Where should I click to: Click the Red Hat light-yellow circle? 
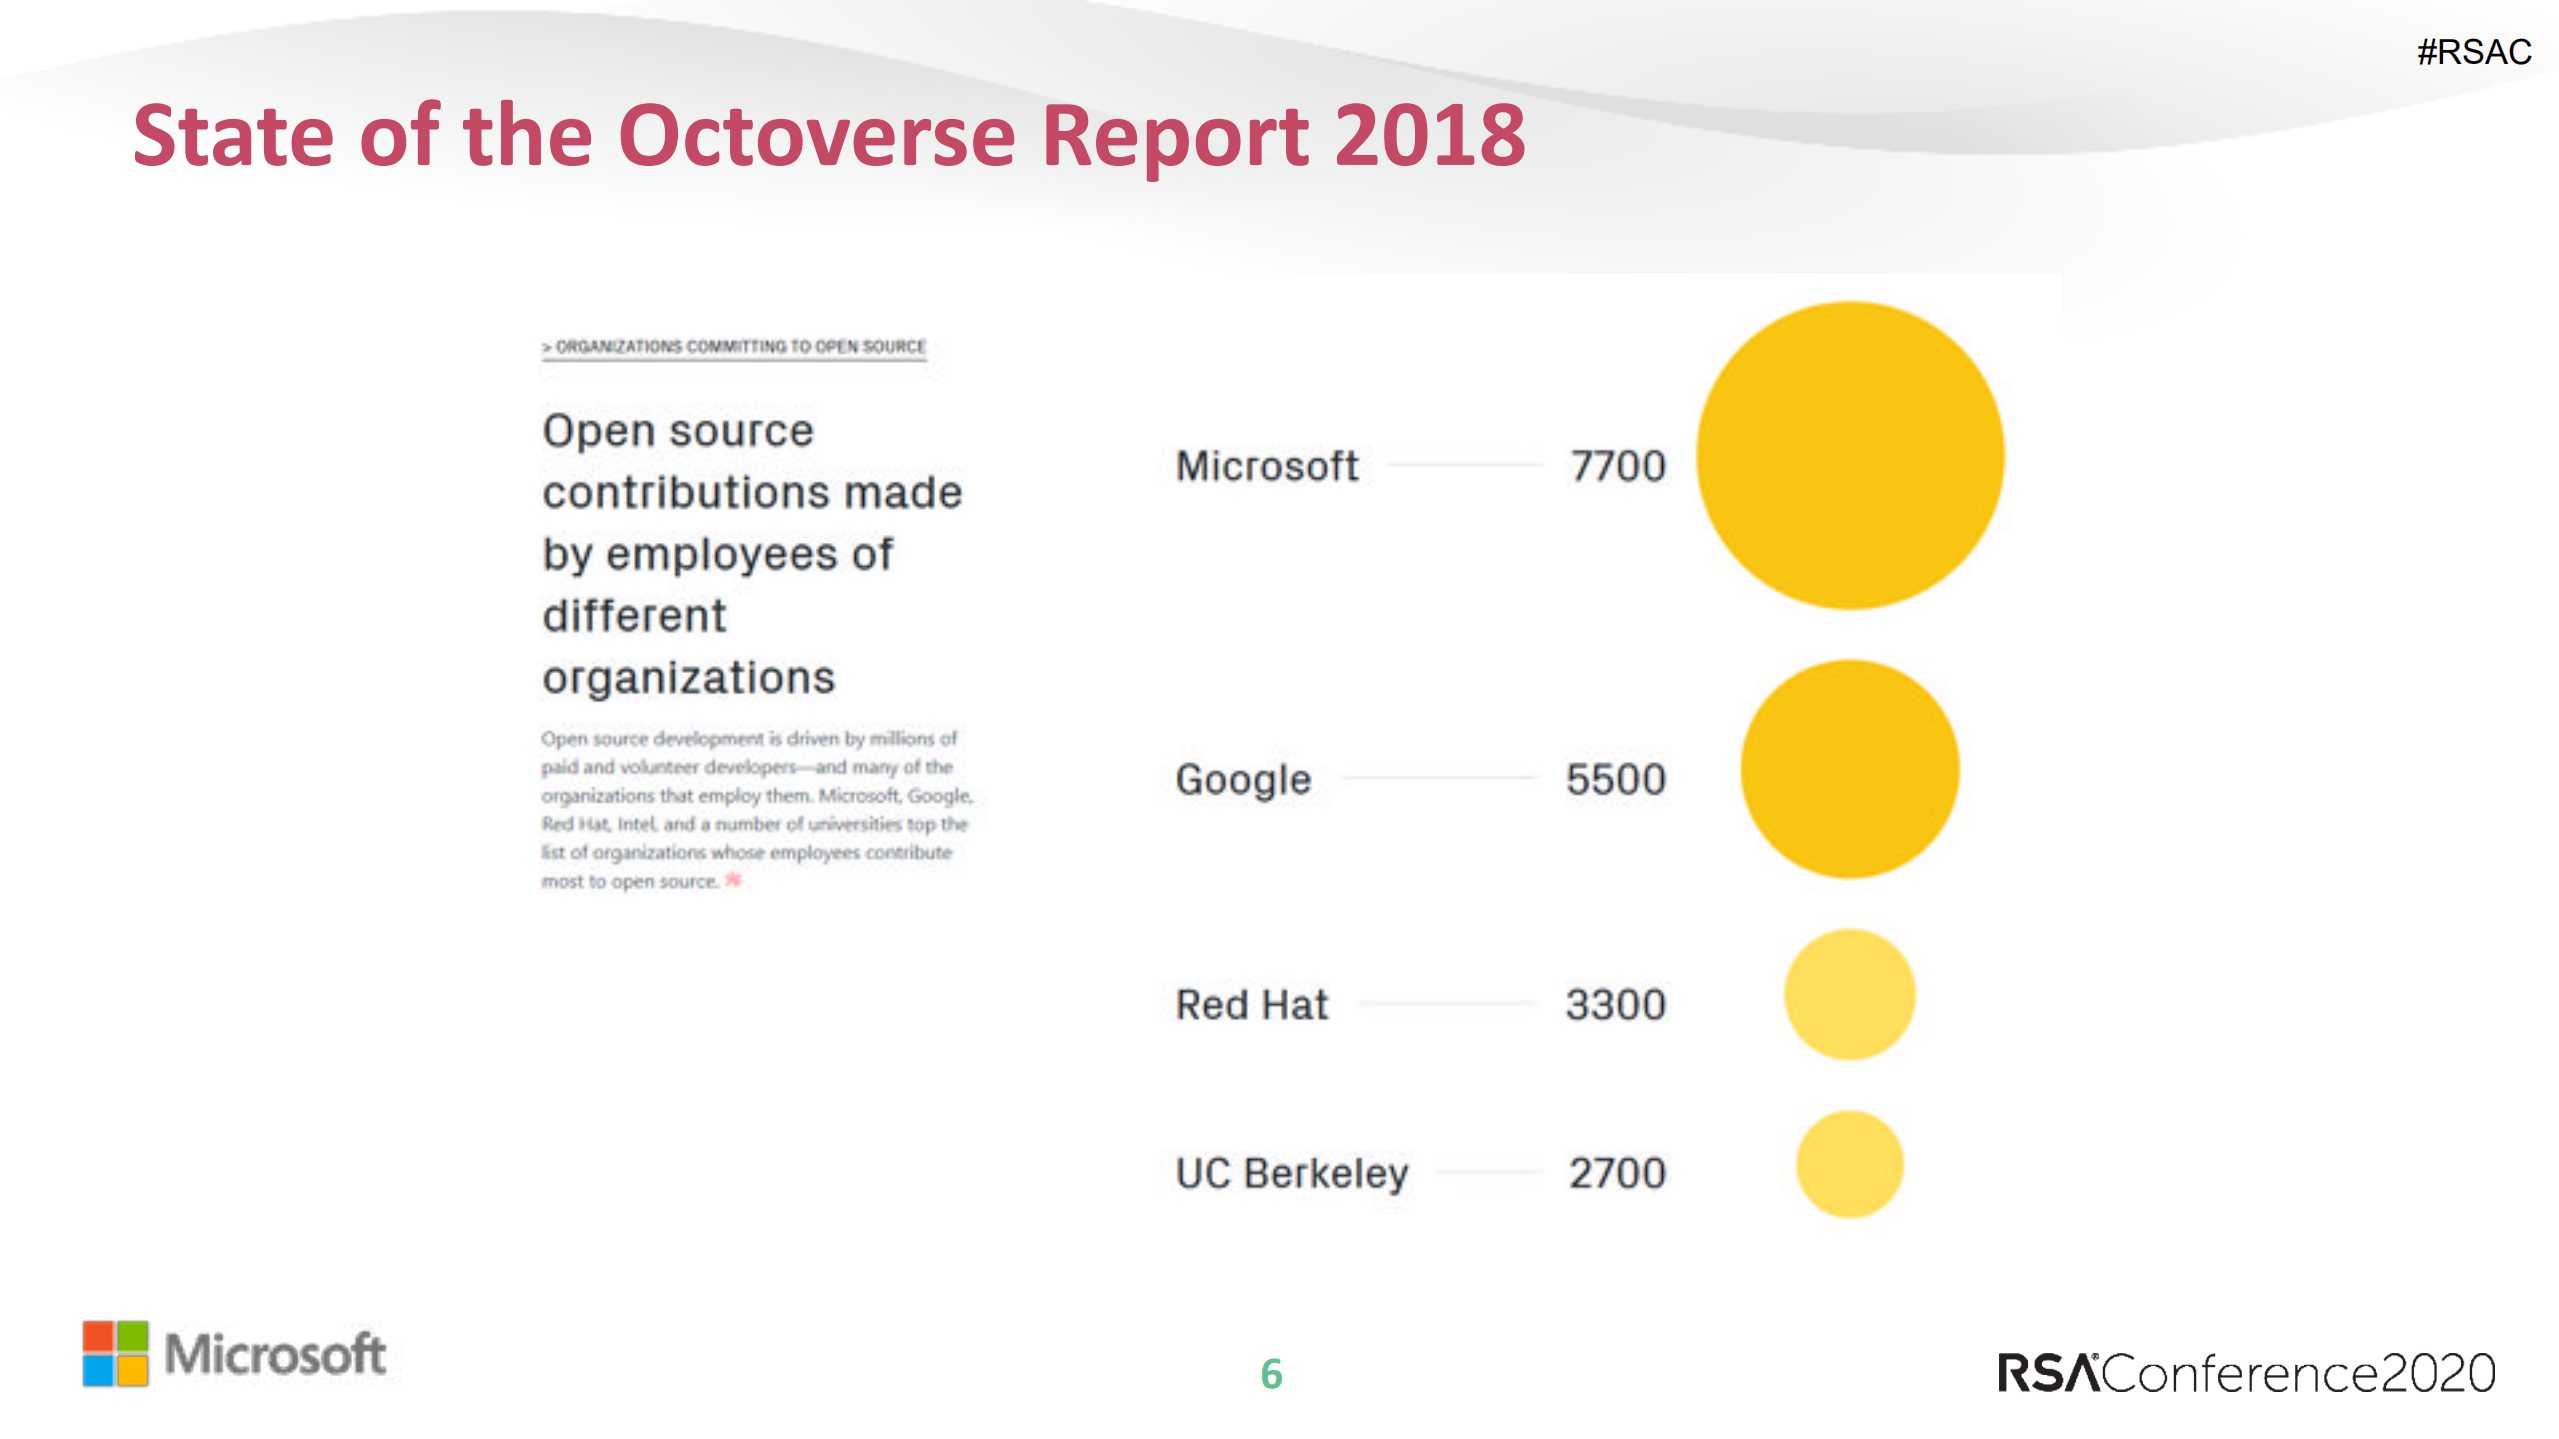[1849, 995]
